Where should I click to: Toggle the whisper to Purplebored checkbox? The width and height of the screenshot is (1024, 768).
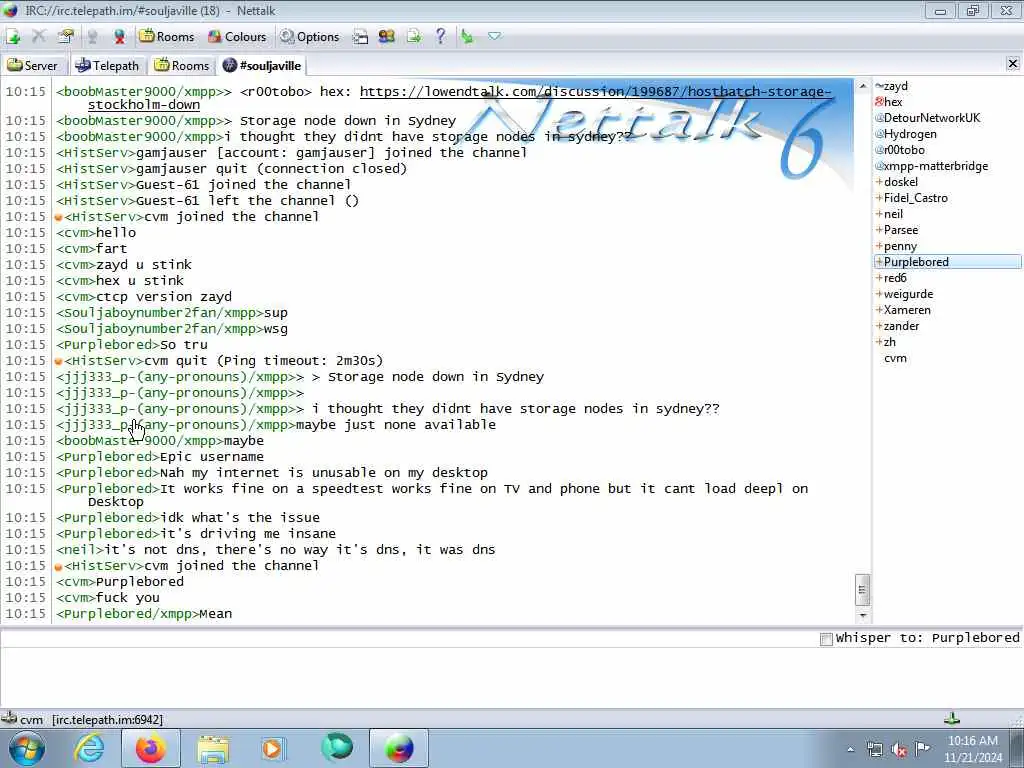[x=826, y=639]
